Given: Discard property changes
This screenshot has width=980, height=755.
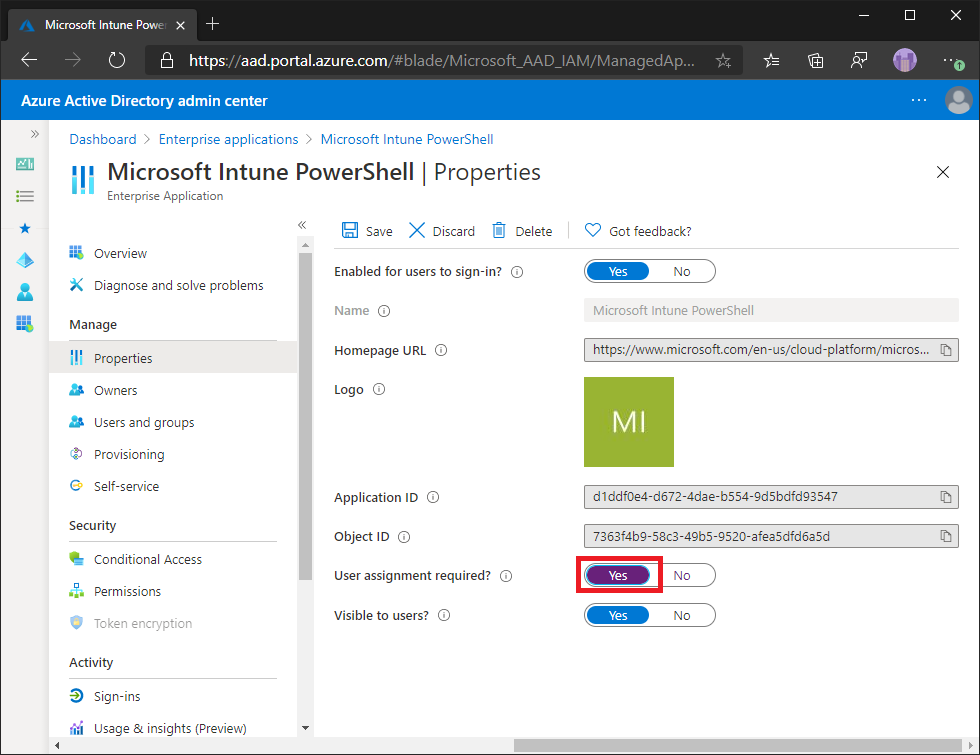Looking at the screenshot, I should tap(442, 231).
